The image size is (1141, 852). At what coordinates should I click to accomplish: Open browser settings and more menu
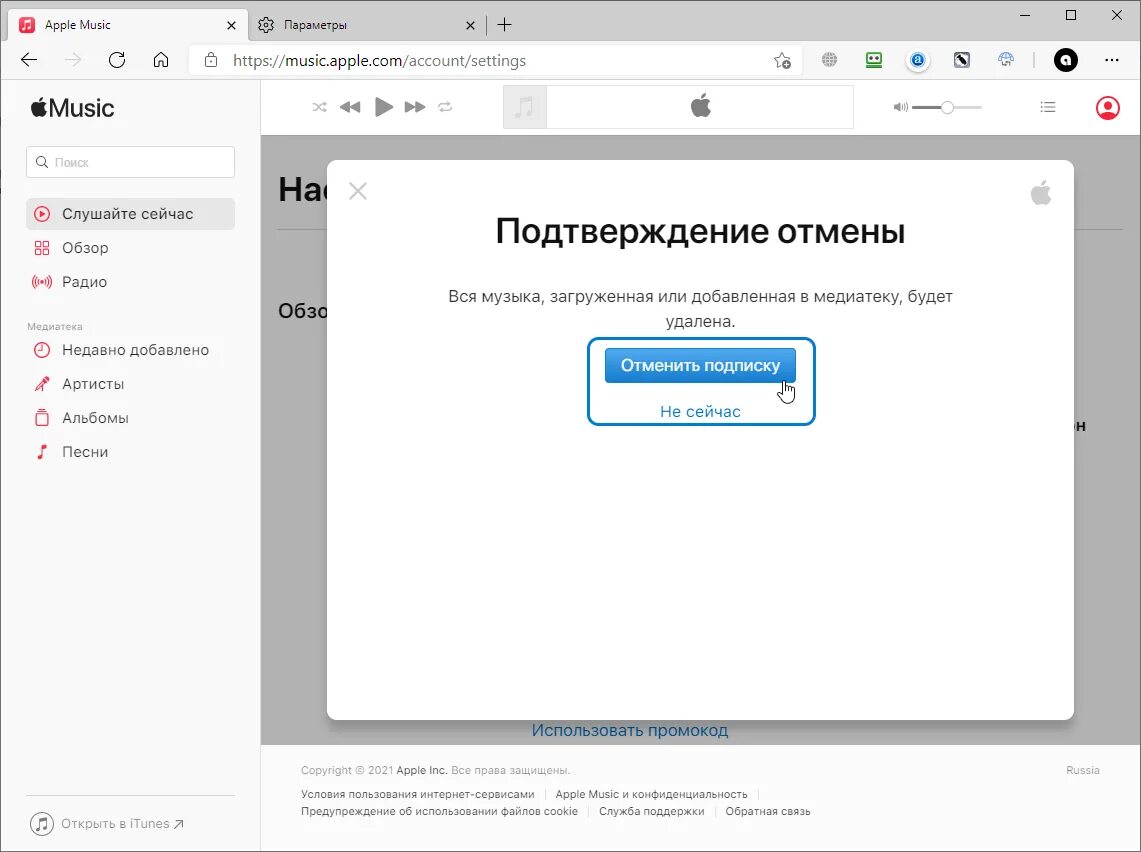1112,60
